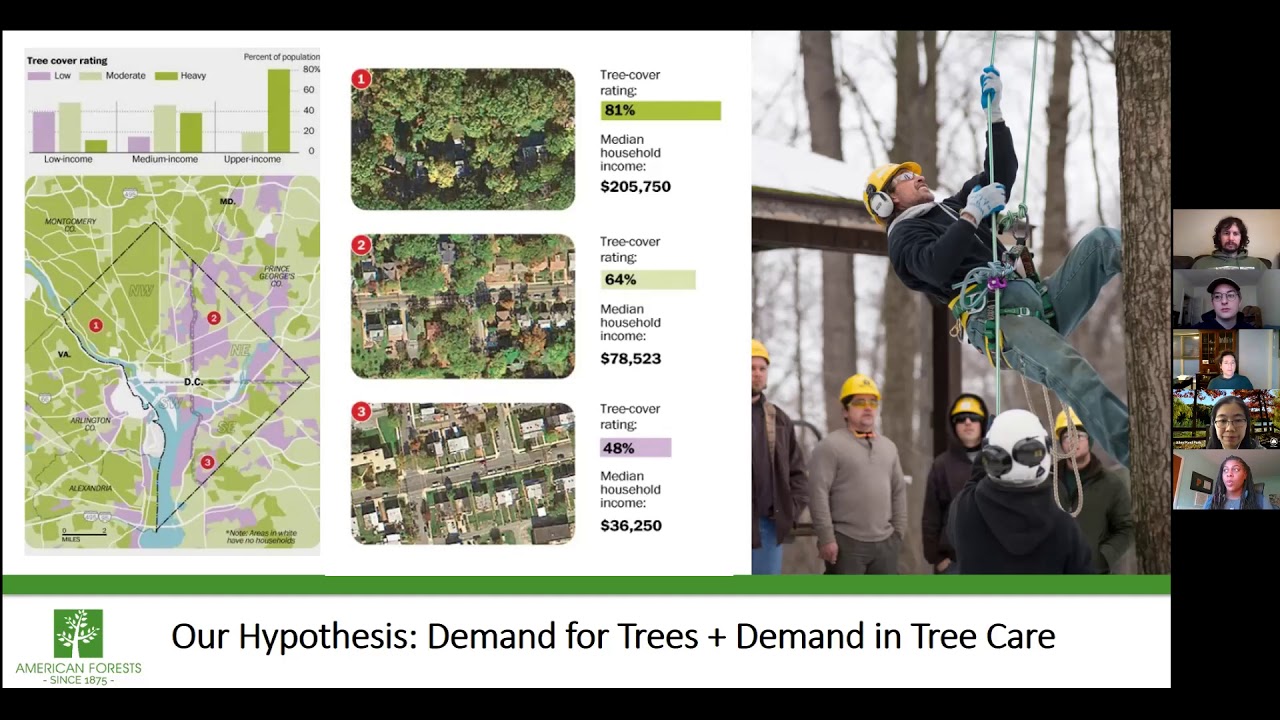Click the "$78,523" income value

coord(630,359)
